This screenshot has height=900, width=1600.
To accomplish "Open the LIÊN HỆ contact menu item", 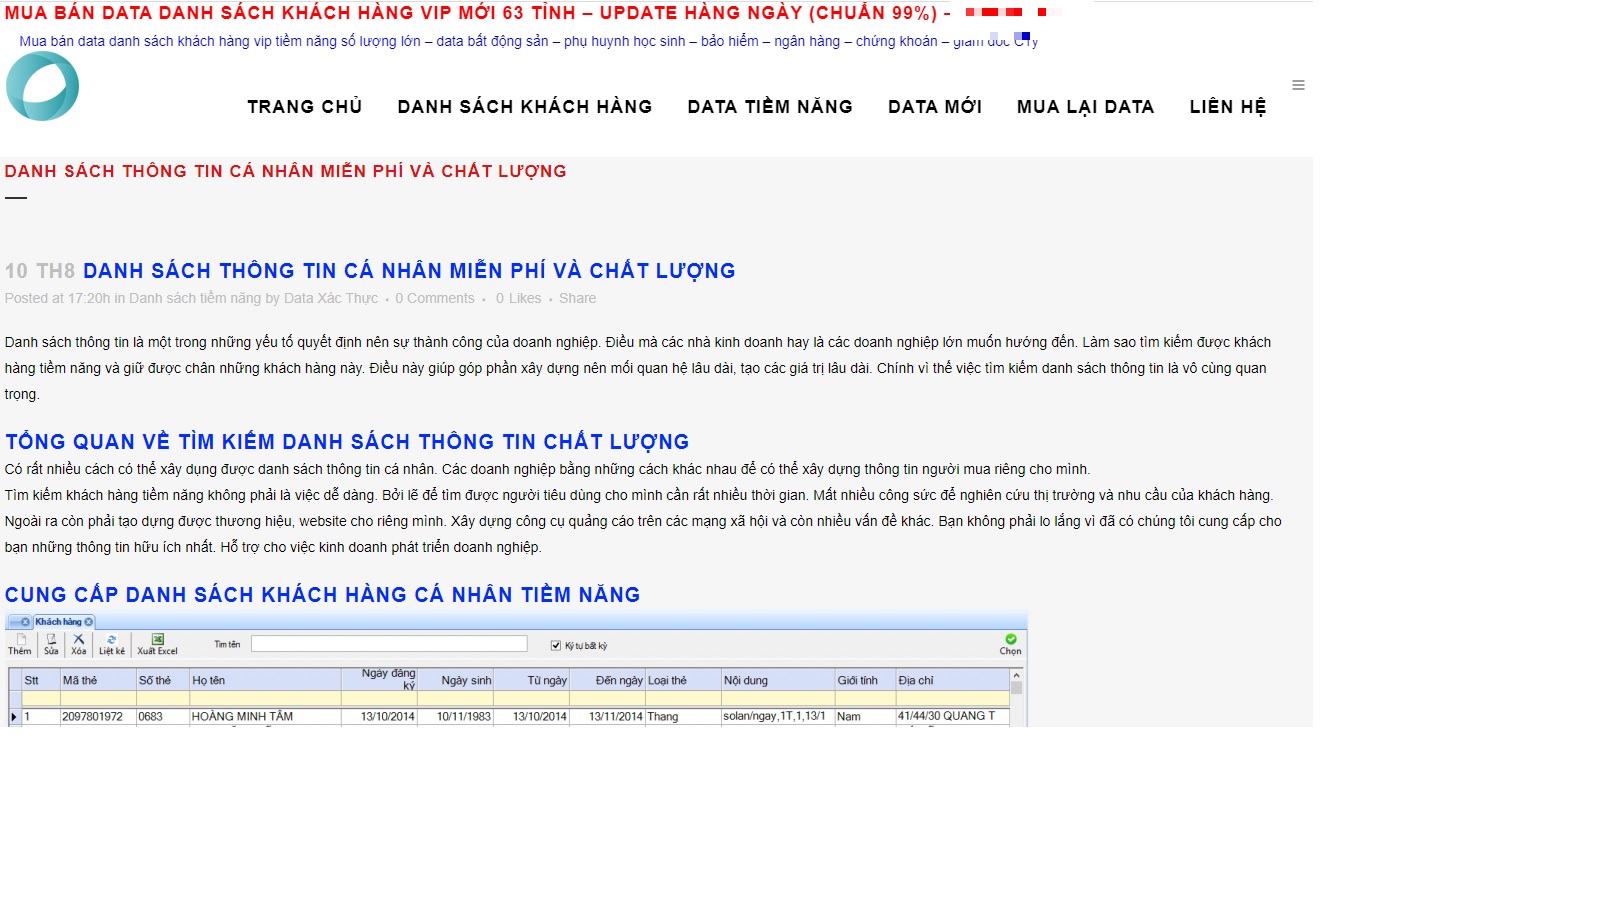I will pos(1228,107).
